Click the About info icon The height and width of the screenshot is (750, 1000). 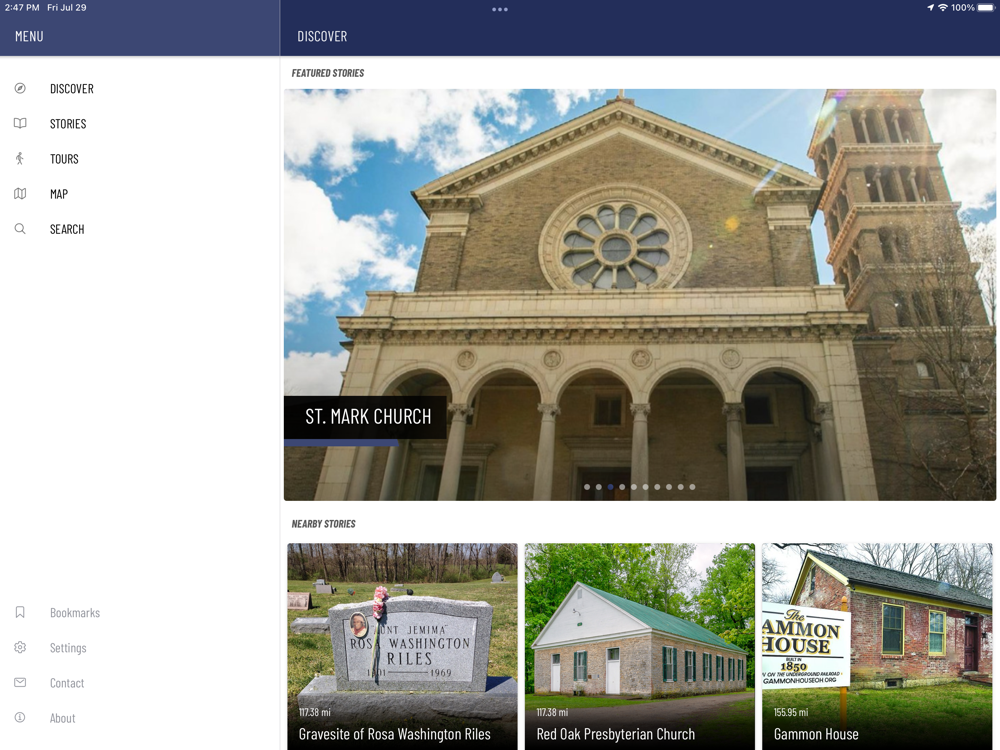click(x=20, y=717)
